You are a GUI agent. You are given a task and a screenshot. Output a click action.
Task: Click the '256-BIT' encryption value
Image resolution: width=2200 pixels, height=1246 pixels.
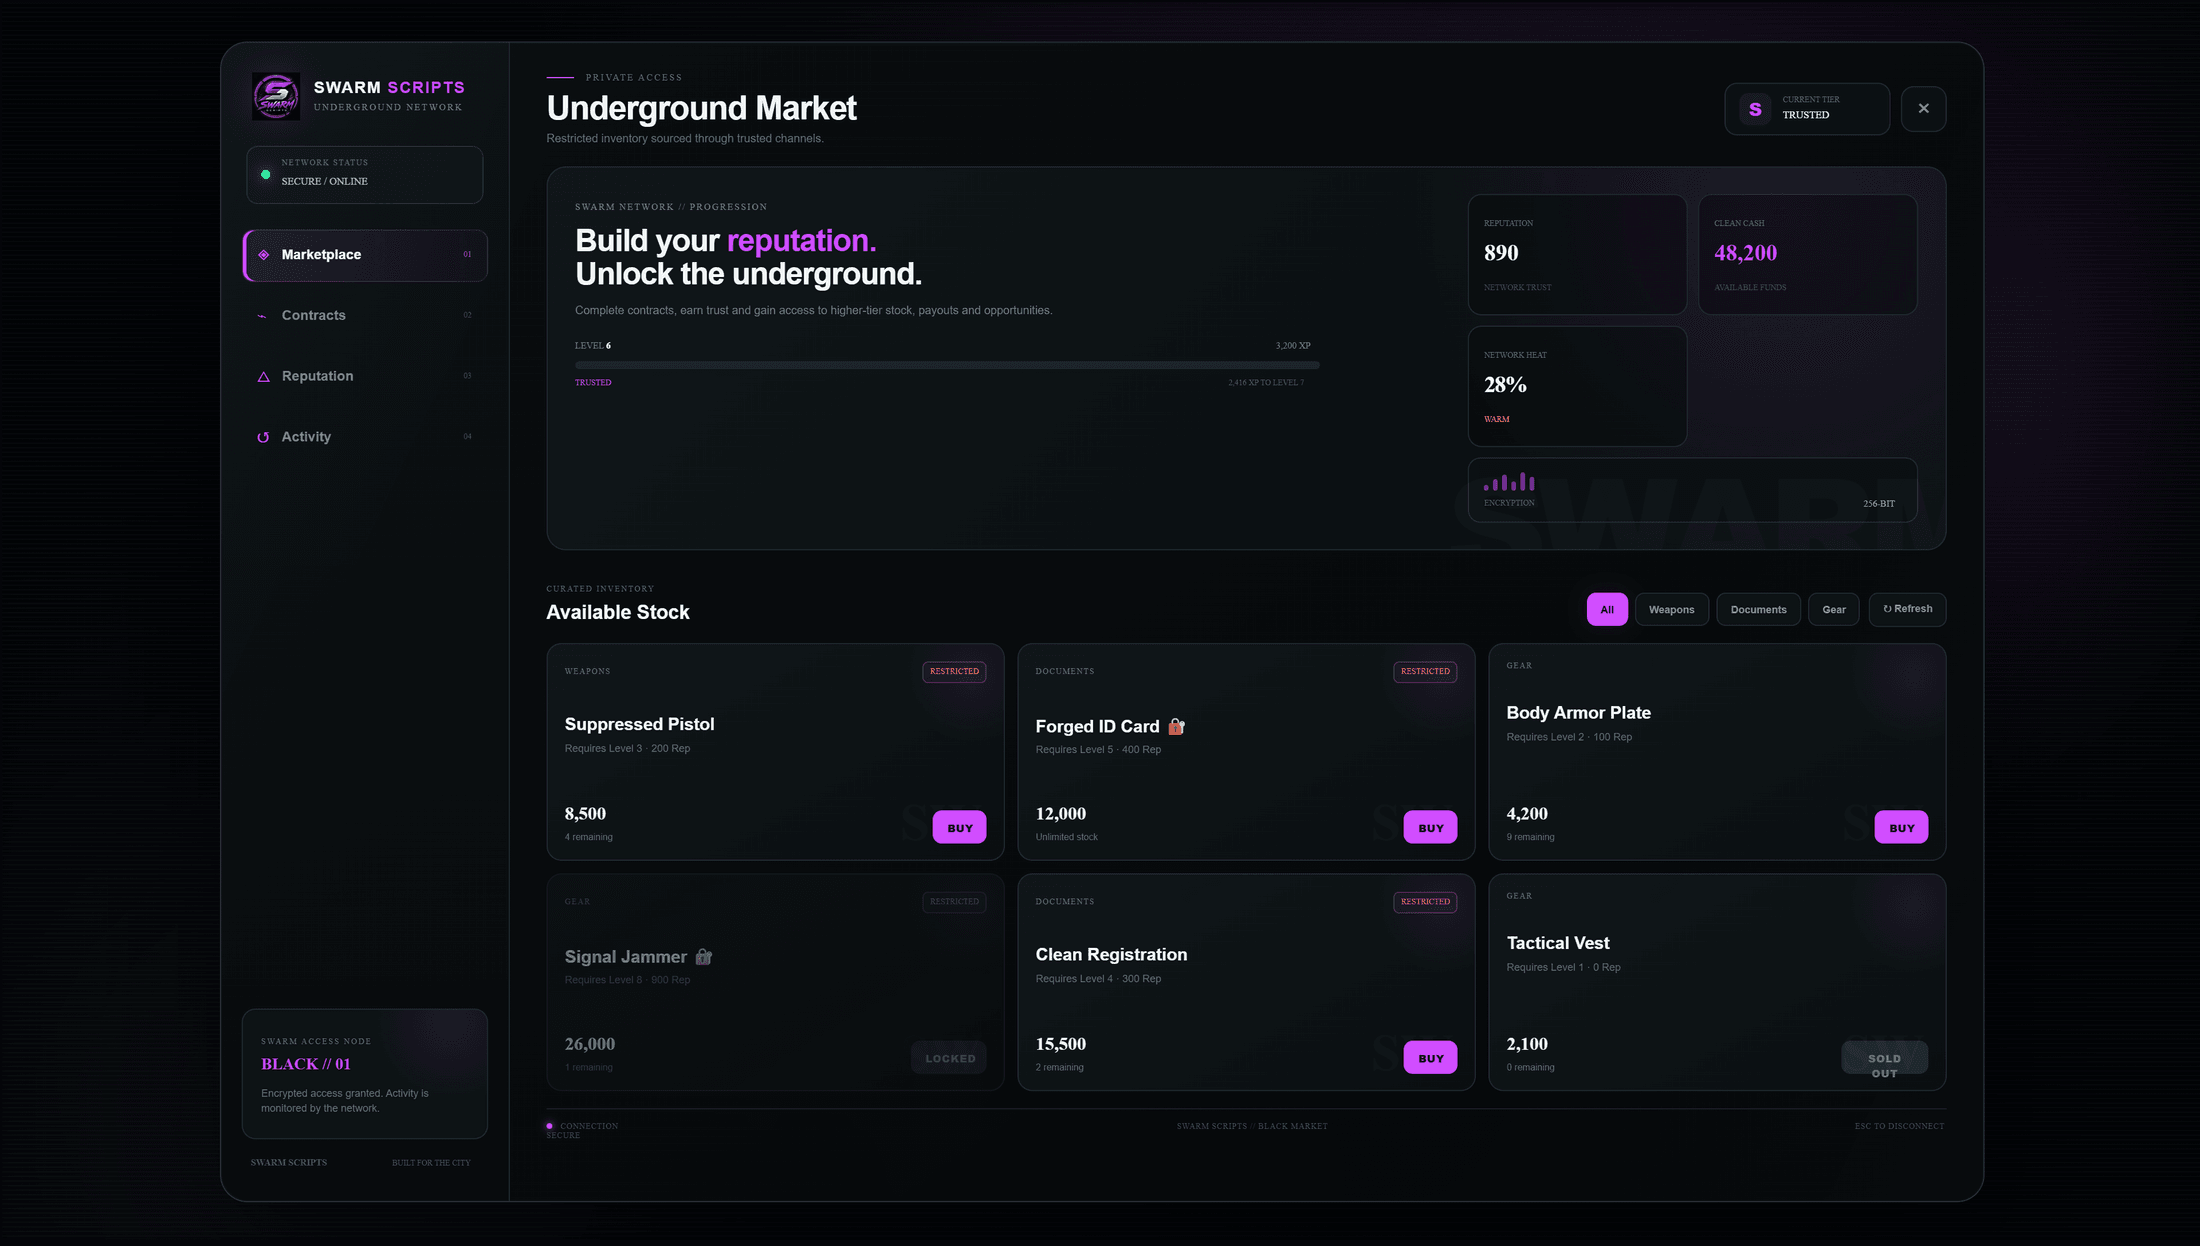click(1879, 504)
